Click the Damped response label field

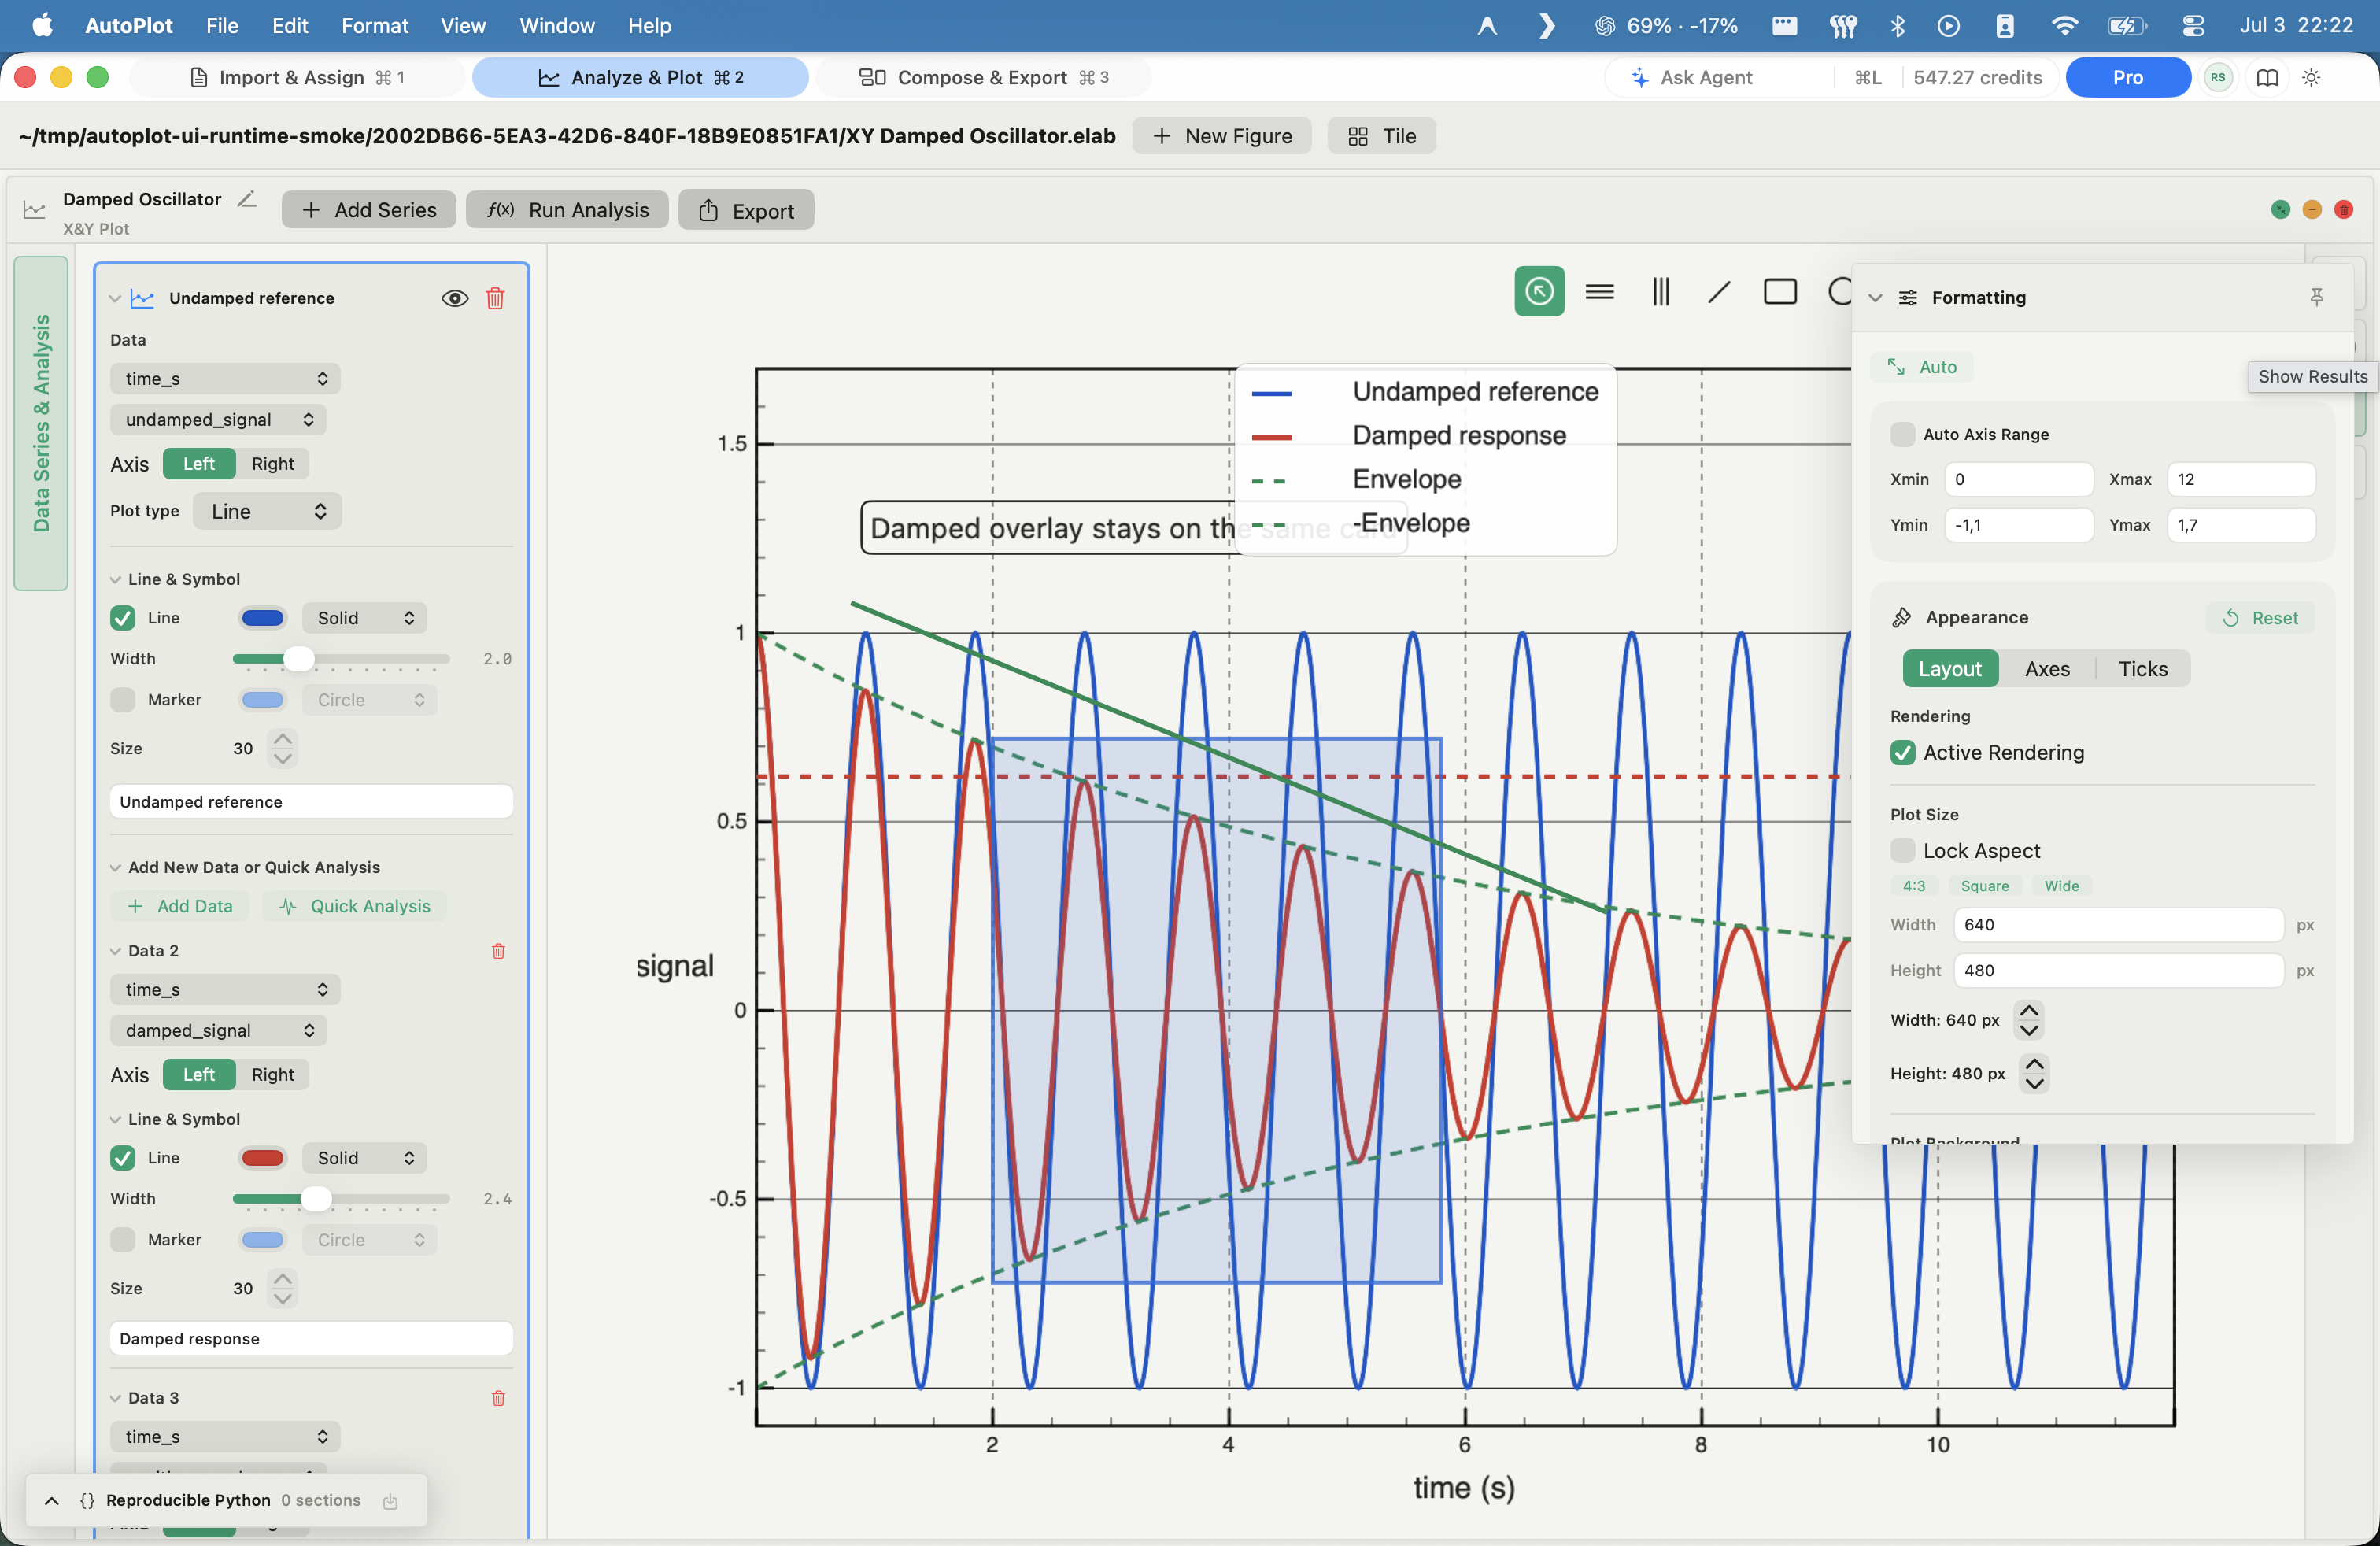click(311, 1338)
